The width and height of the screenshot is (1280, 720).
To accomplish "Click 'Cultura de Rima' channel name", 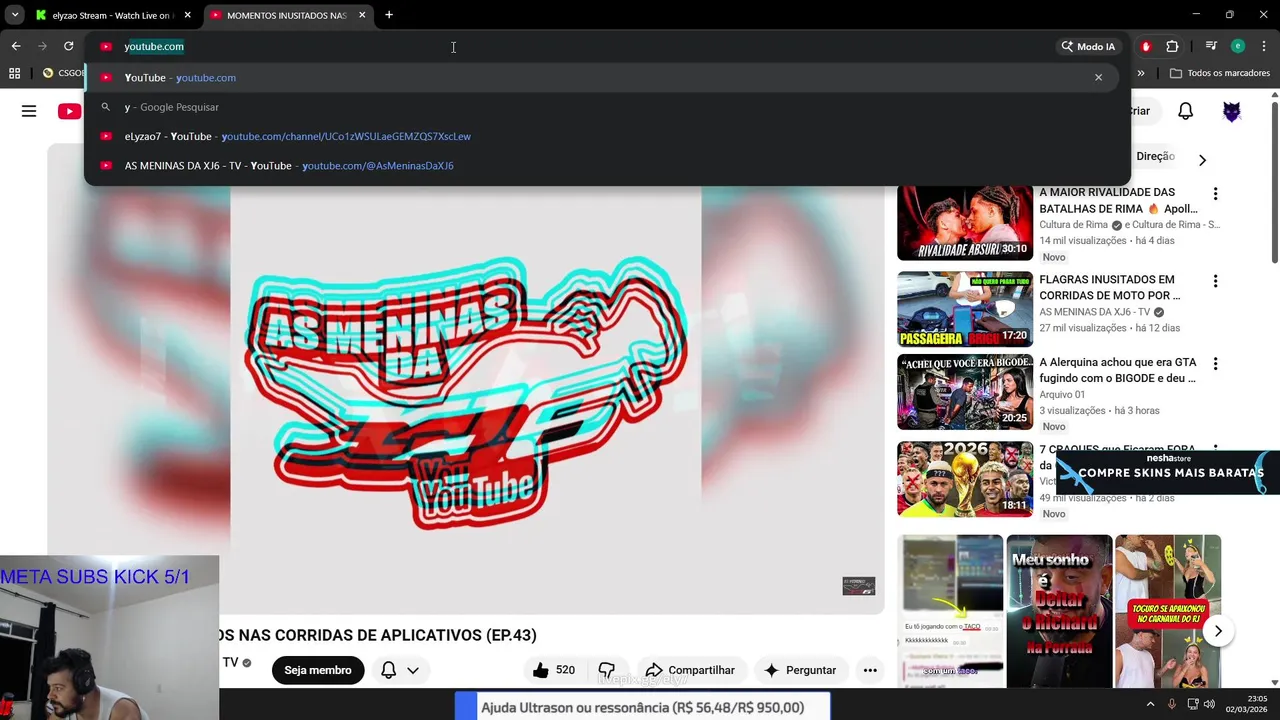I will tap(1074, 225).
